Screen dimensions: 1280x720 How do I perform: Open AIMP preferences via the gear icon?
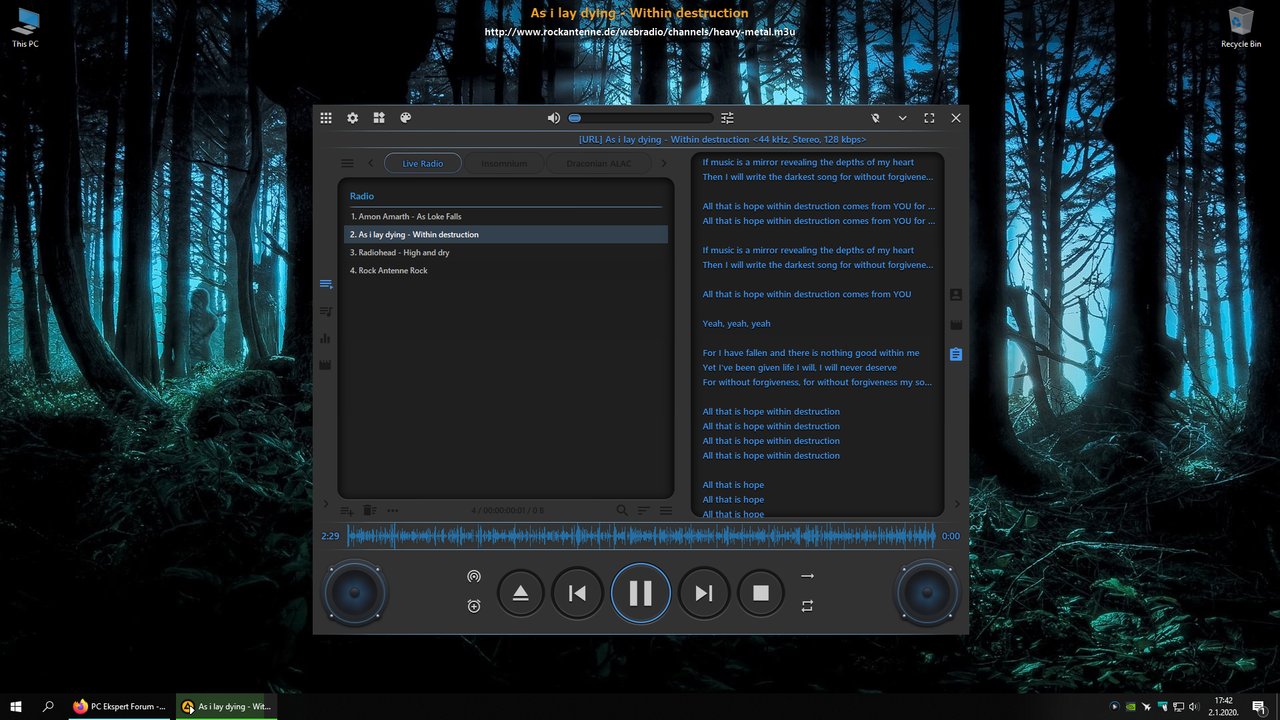tap(352, 117)
